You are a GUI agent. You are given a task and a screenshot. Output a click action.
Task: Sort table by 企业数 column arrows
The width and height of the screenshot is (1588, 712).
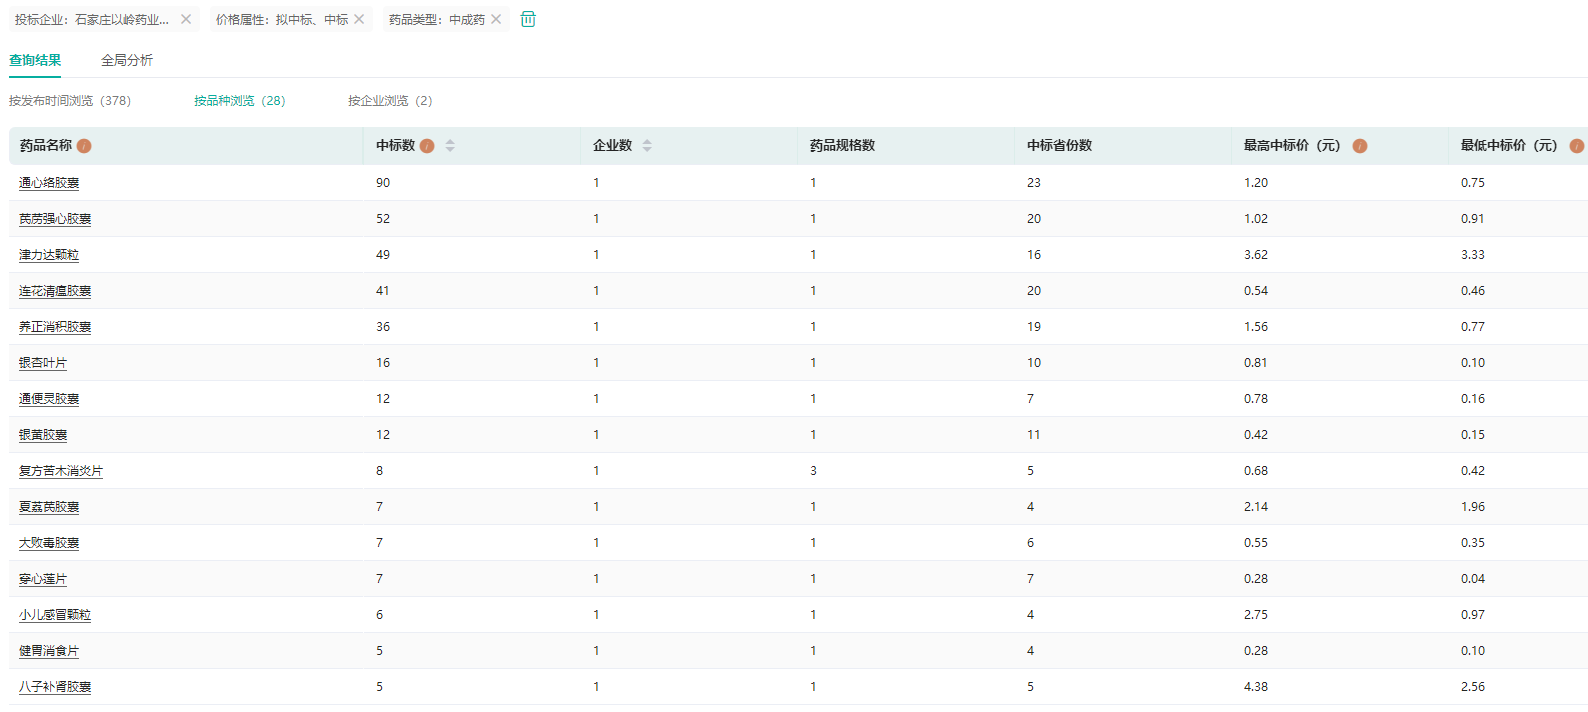(647, 146)
